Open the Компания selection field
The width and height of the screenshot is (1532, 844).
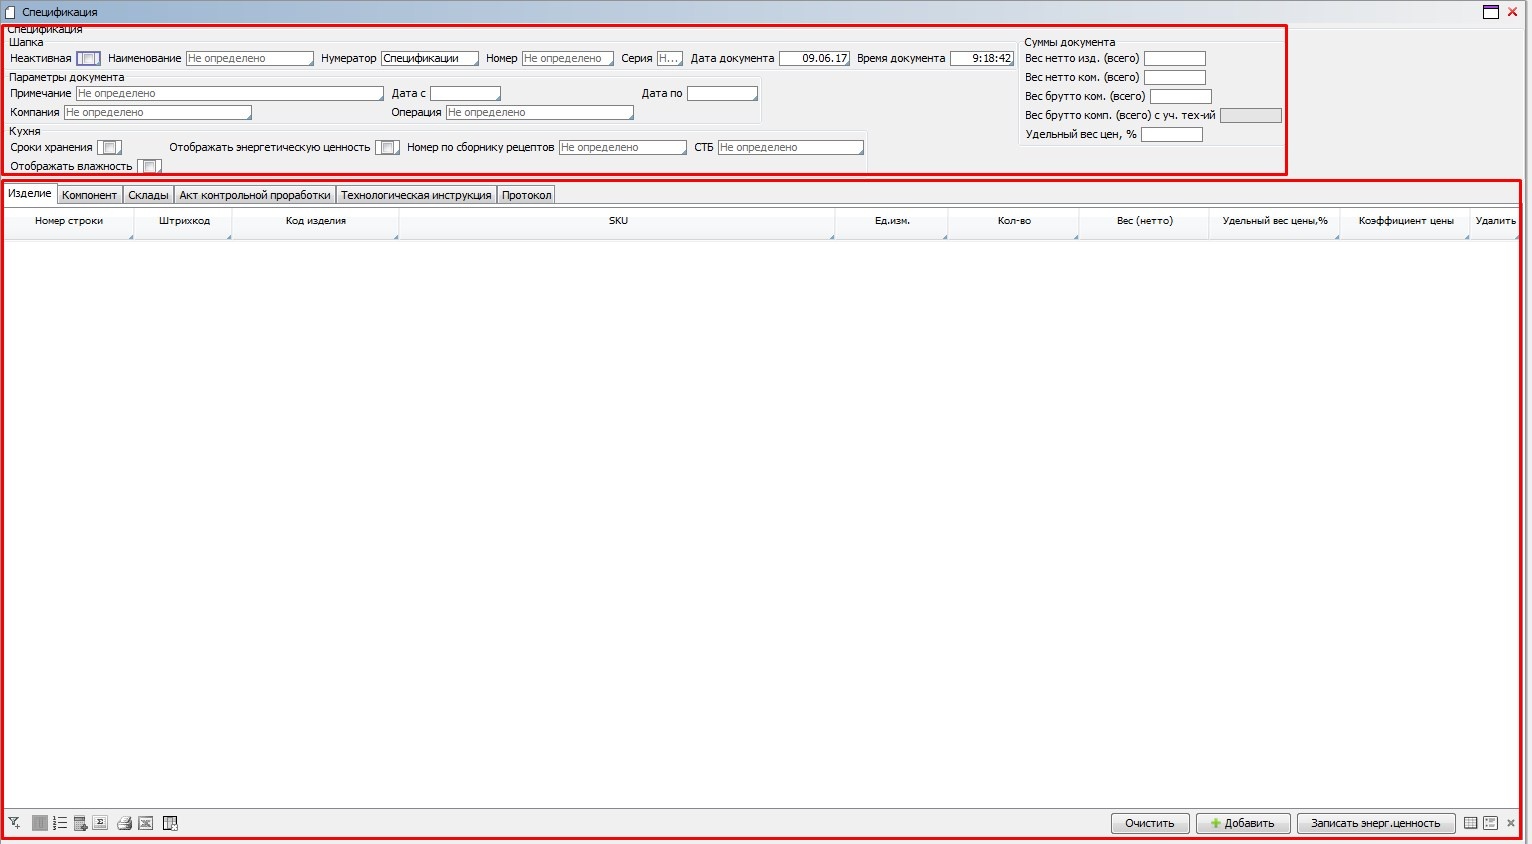click(157, 113)
